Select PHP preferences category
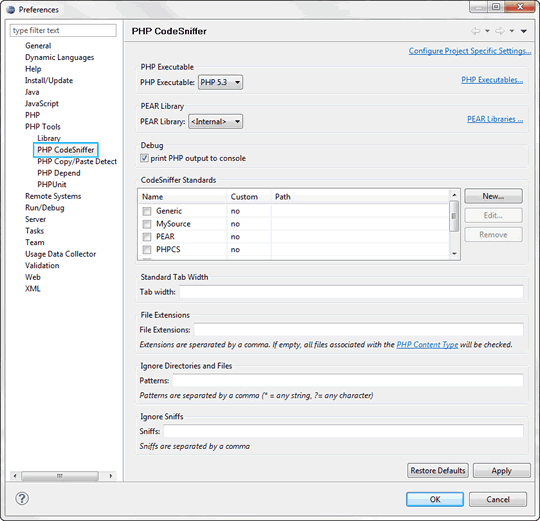 [32, 115]
